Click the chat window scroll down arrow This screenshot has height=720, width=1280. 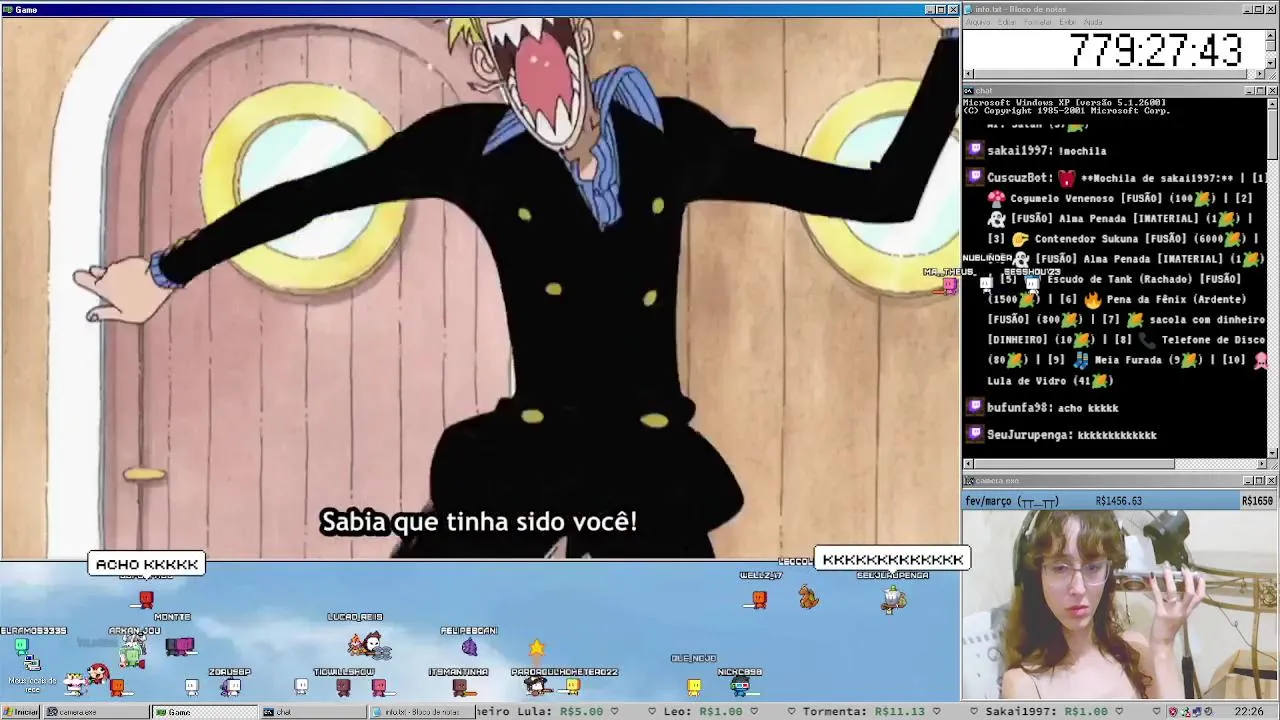(x=1272, y=453)
